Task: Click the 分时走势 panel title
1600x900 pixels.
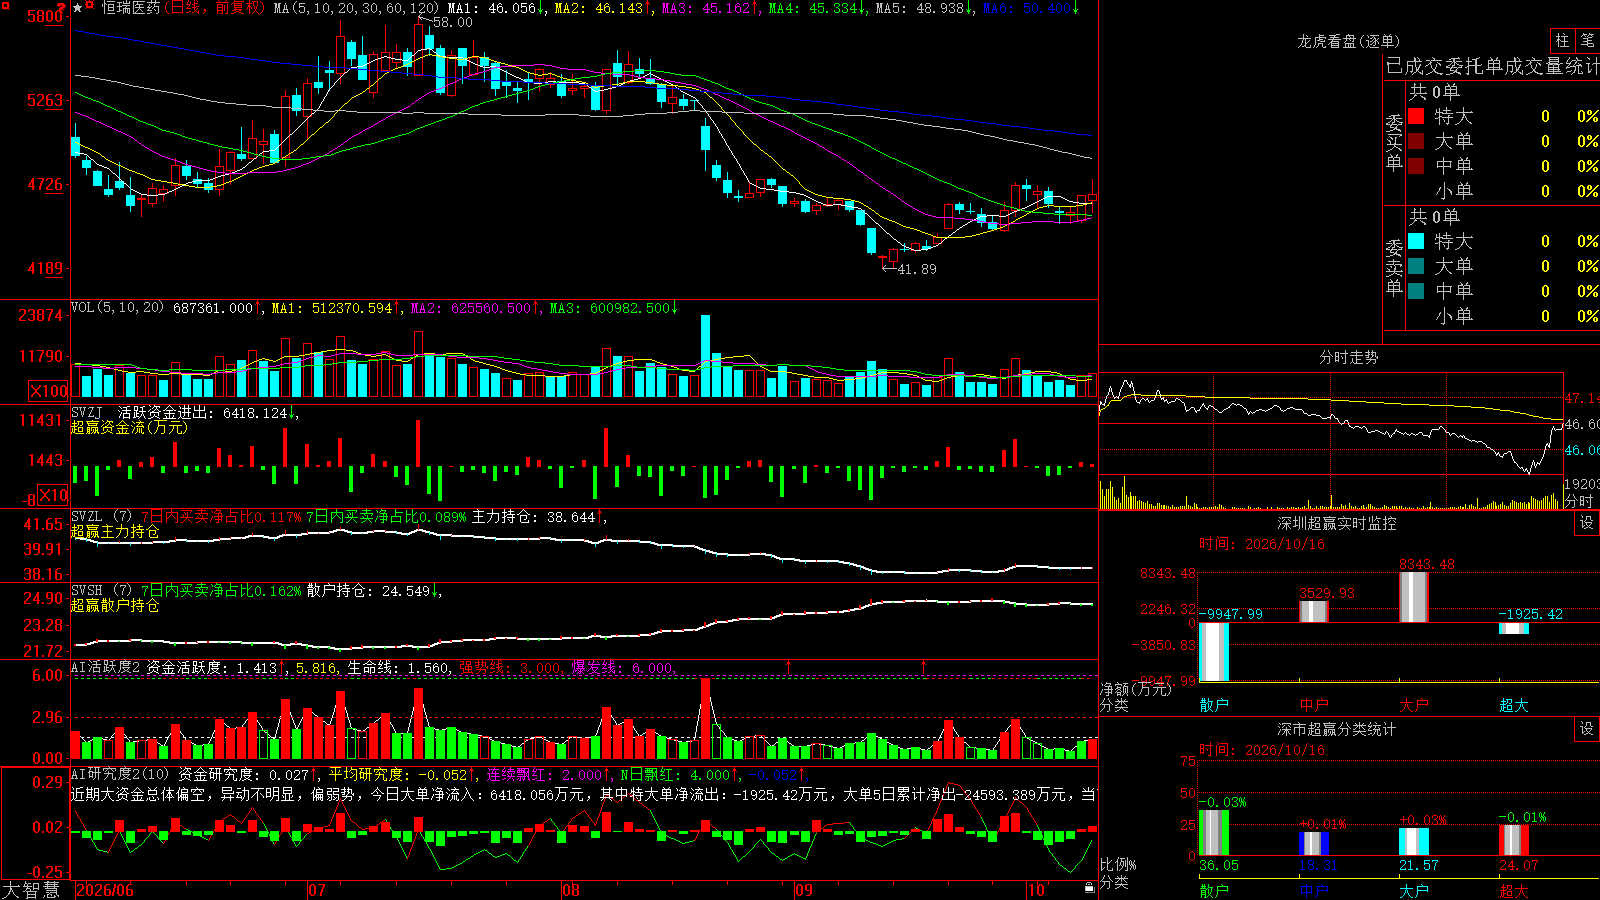Action: point(1349,357)
